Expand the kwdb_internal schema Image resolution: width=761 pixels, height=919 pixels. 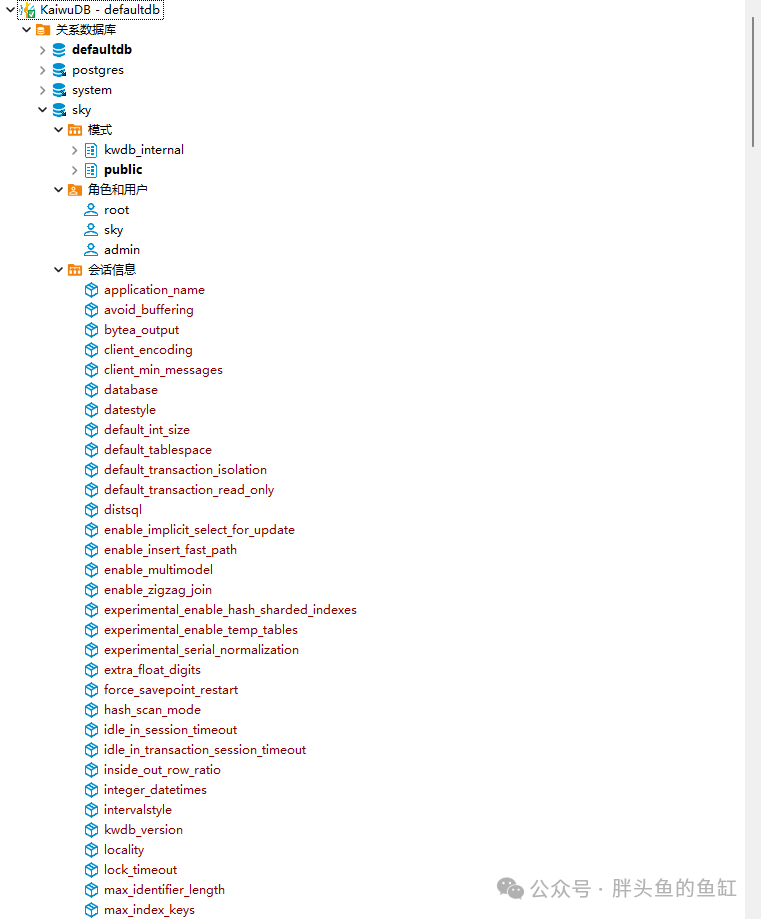pyautogui.click(x=74, y=150)
